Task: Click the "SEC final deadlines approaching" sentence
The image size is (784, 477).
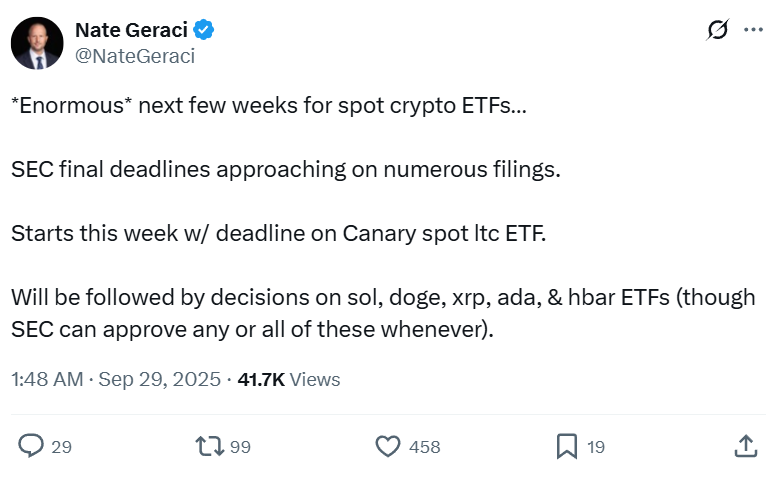Action: pyautogui.click(x=286, y=170)
